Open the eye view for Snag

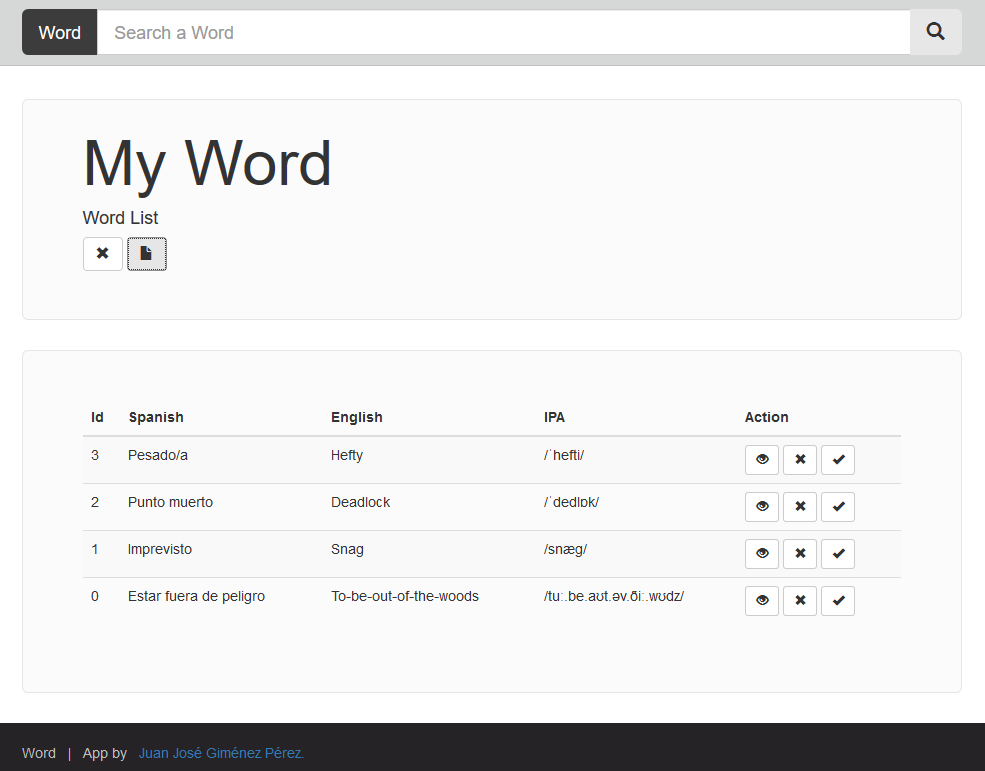coord(761,554)
